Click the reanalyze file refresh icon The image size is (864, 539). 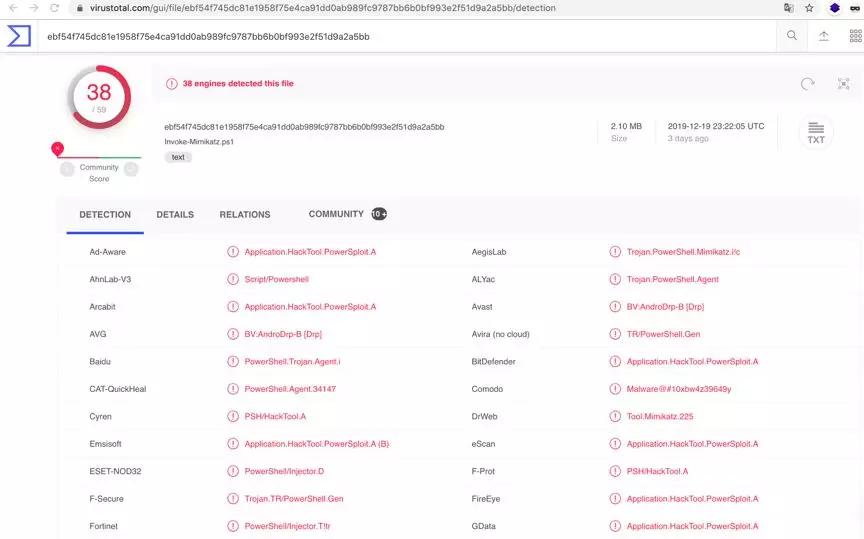point(807,84)
